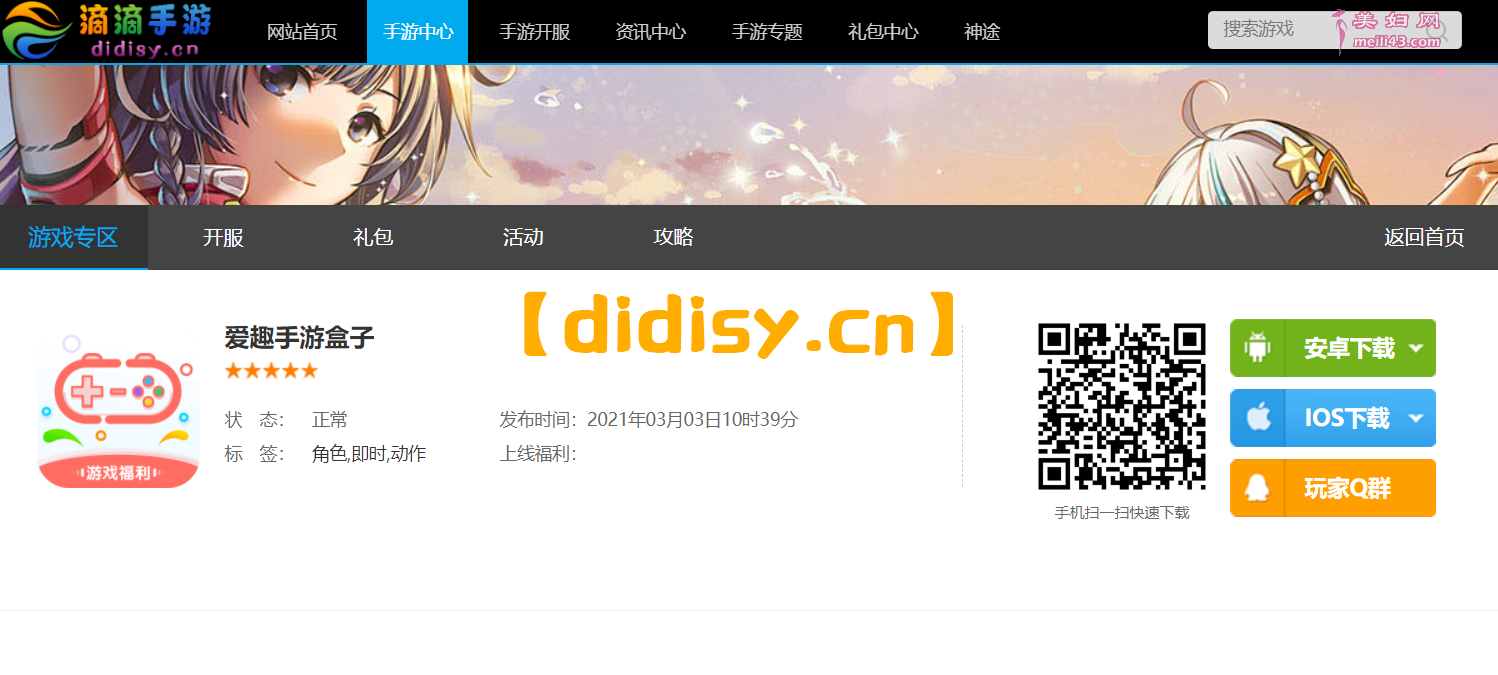Open the 手游专题 menu item
This screenshot has height=675, width=1498.
[767, 32]
